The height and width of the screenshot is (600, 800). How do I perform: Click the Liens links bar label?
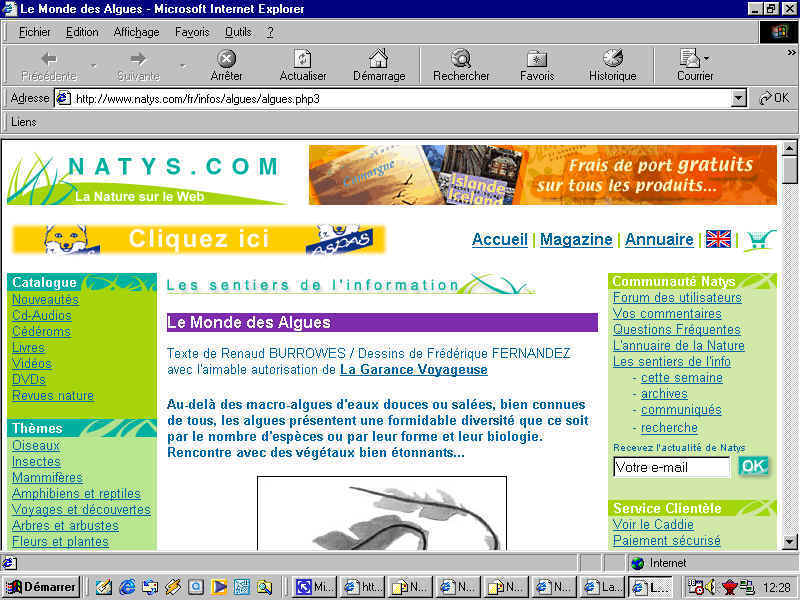click(23, 122)
